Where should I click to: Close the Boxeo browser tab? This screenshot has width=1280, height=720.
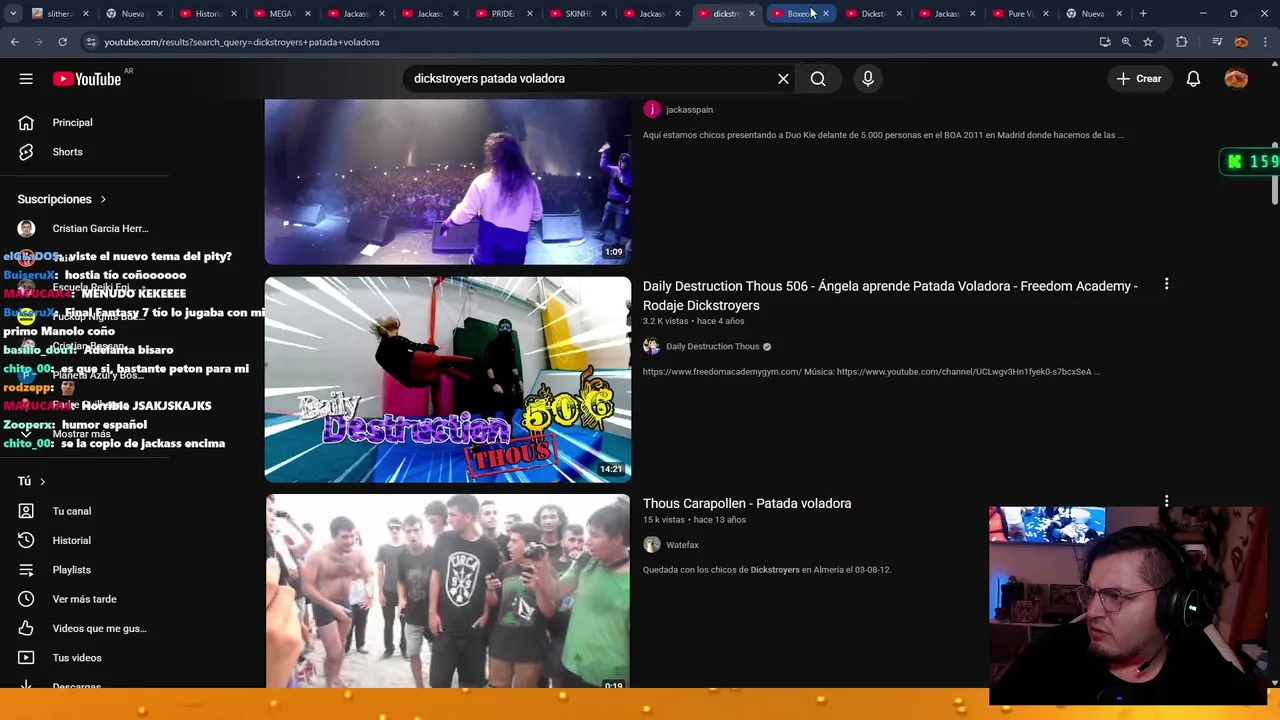[825, 13]
